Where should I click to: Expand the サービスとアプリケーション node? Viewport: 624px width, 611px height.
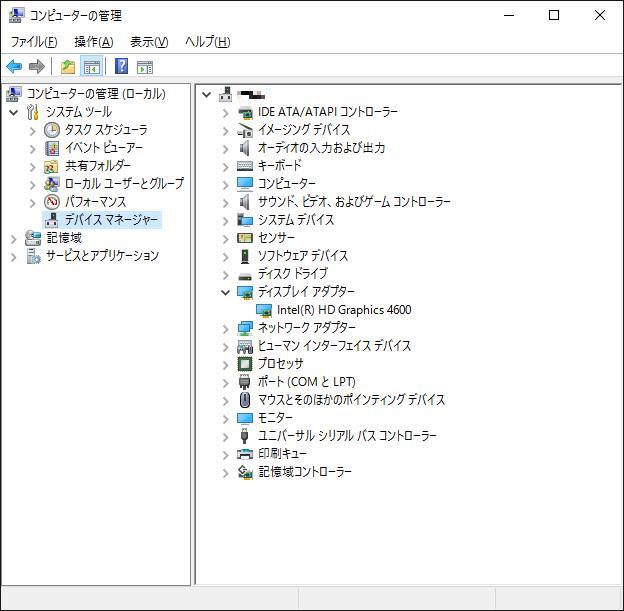[14, 257]
